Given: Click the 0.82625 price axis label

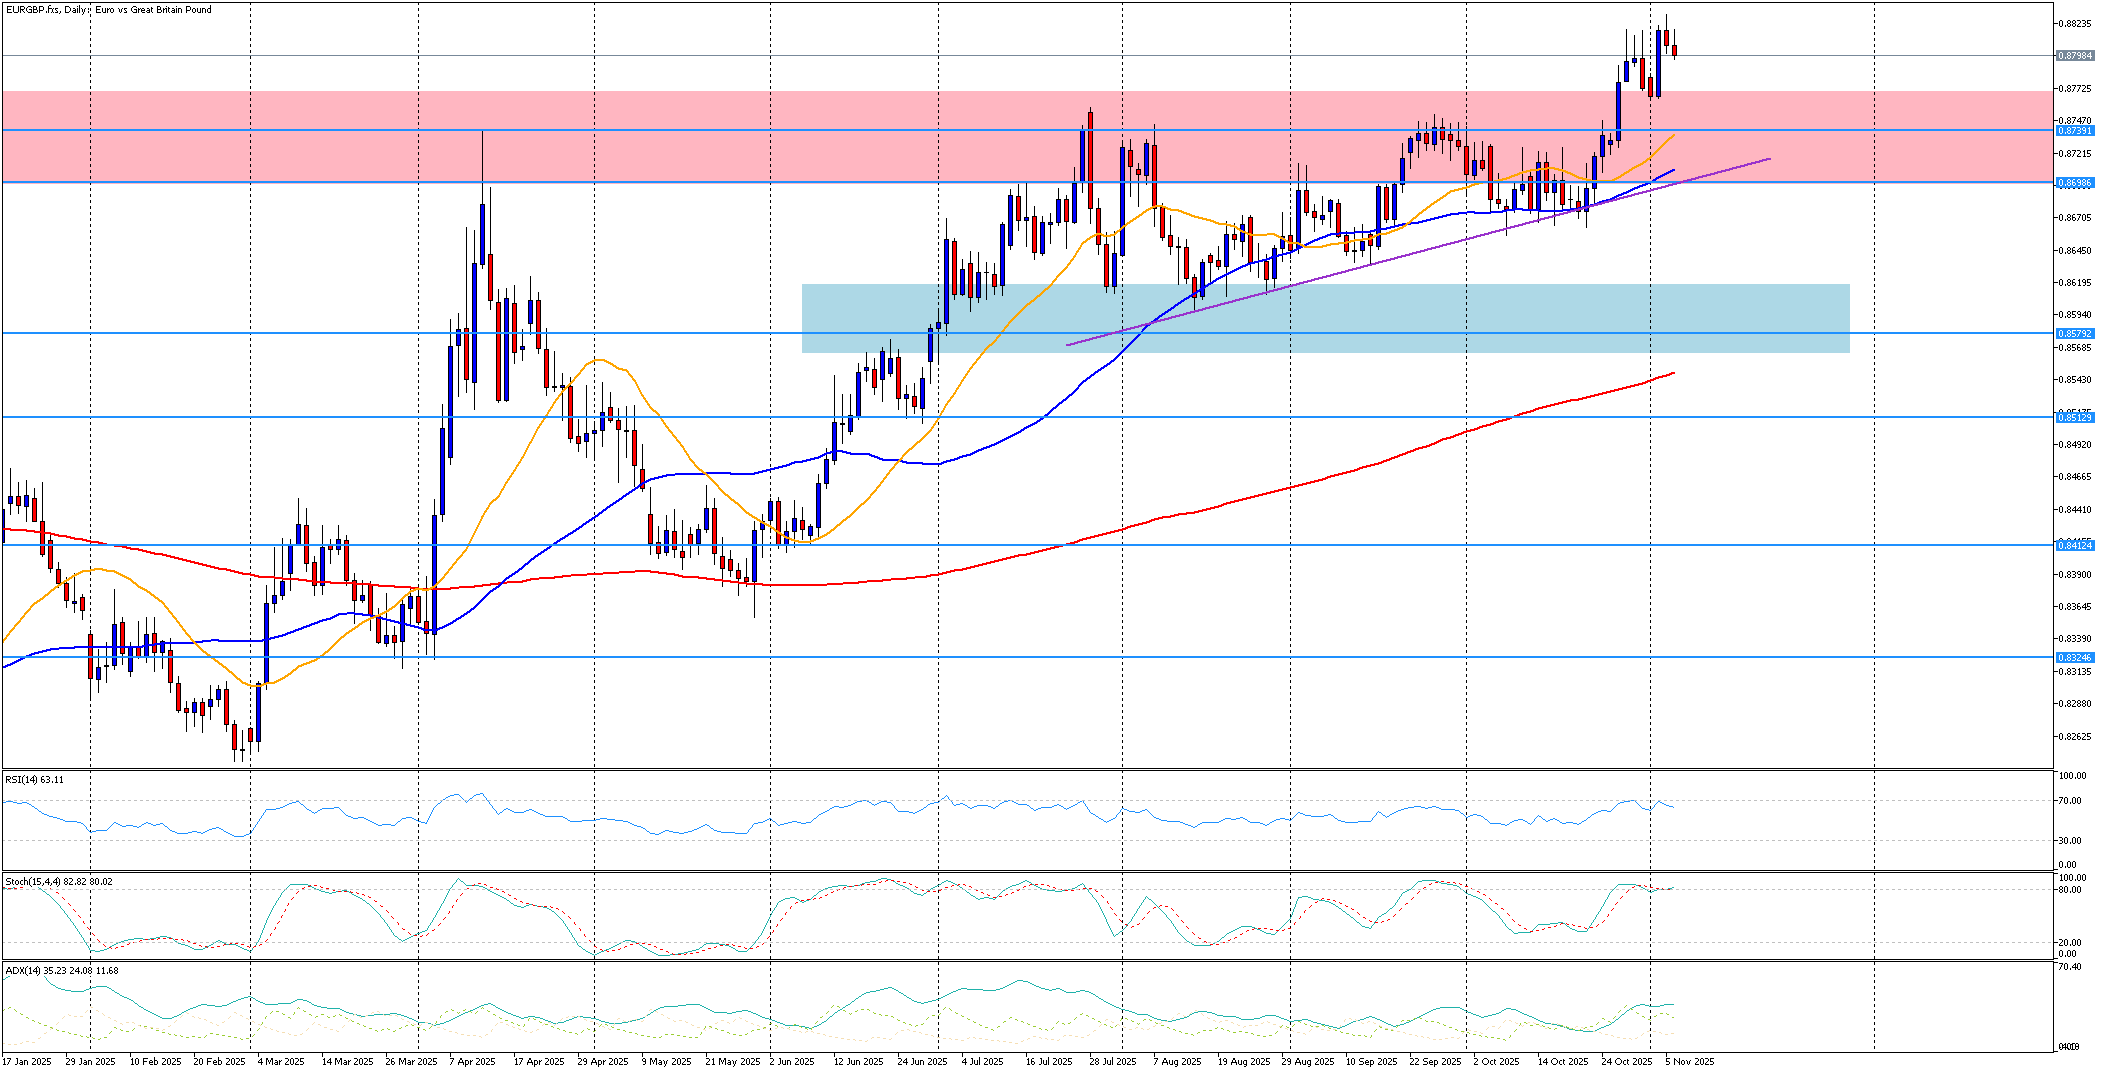Looking at the screenshot, I should 2075,736.
